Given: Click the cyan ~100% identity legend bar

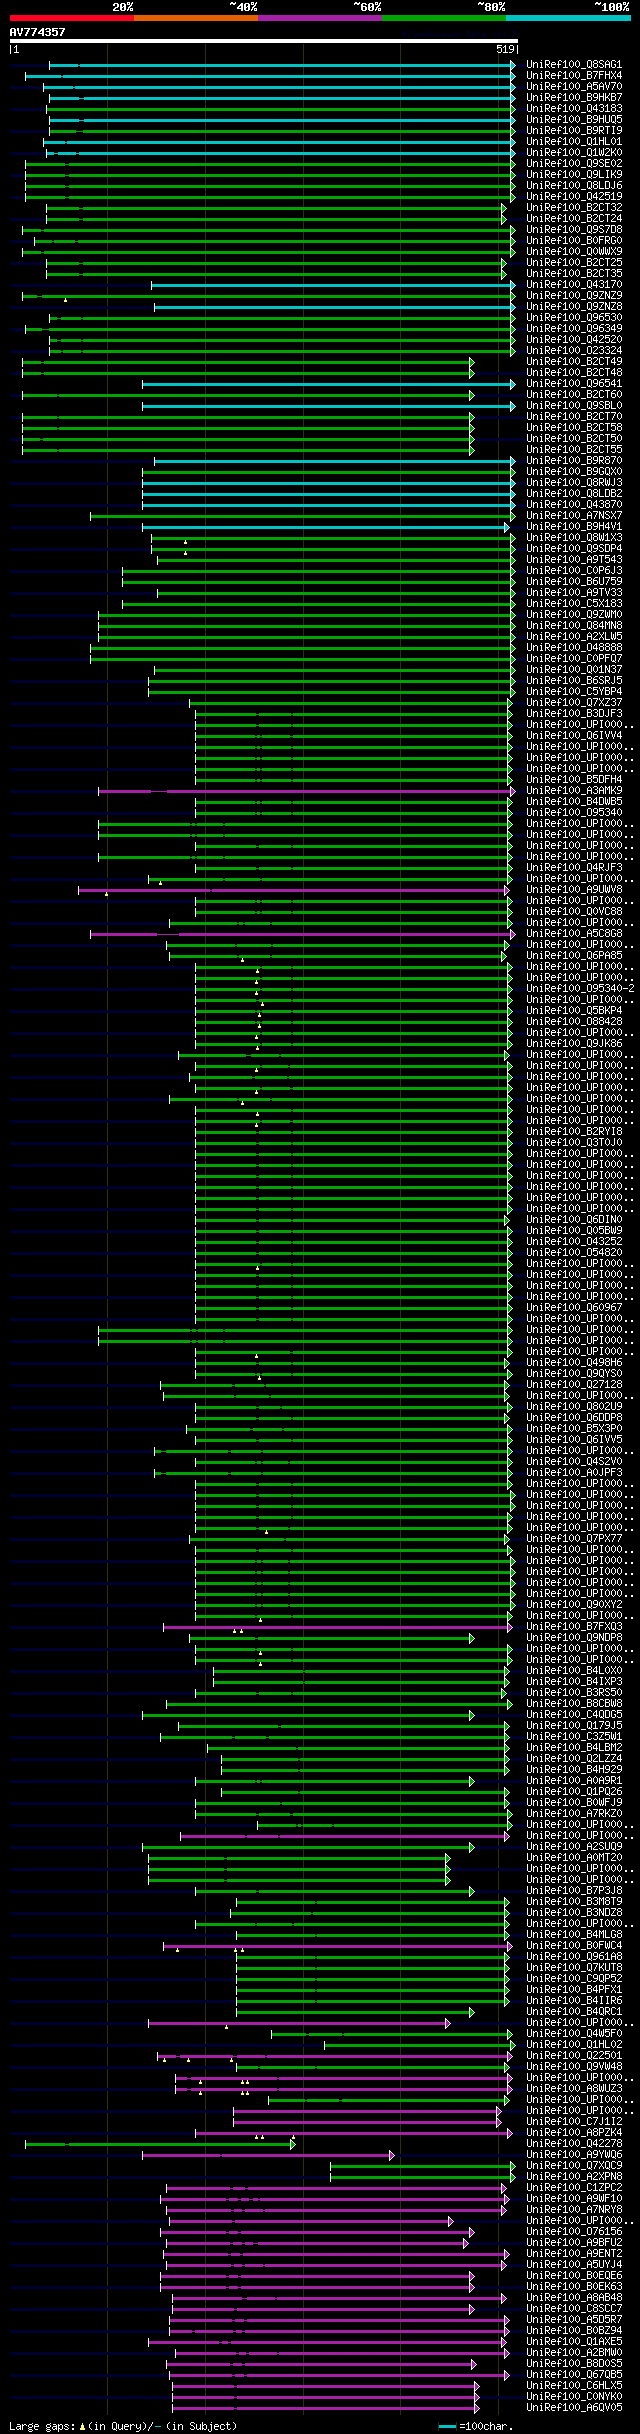Looking at the screenshot, I should [x=568, y=18].
